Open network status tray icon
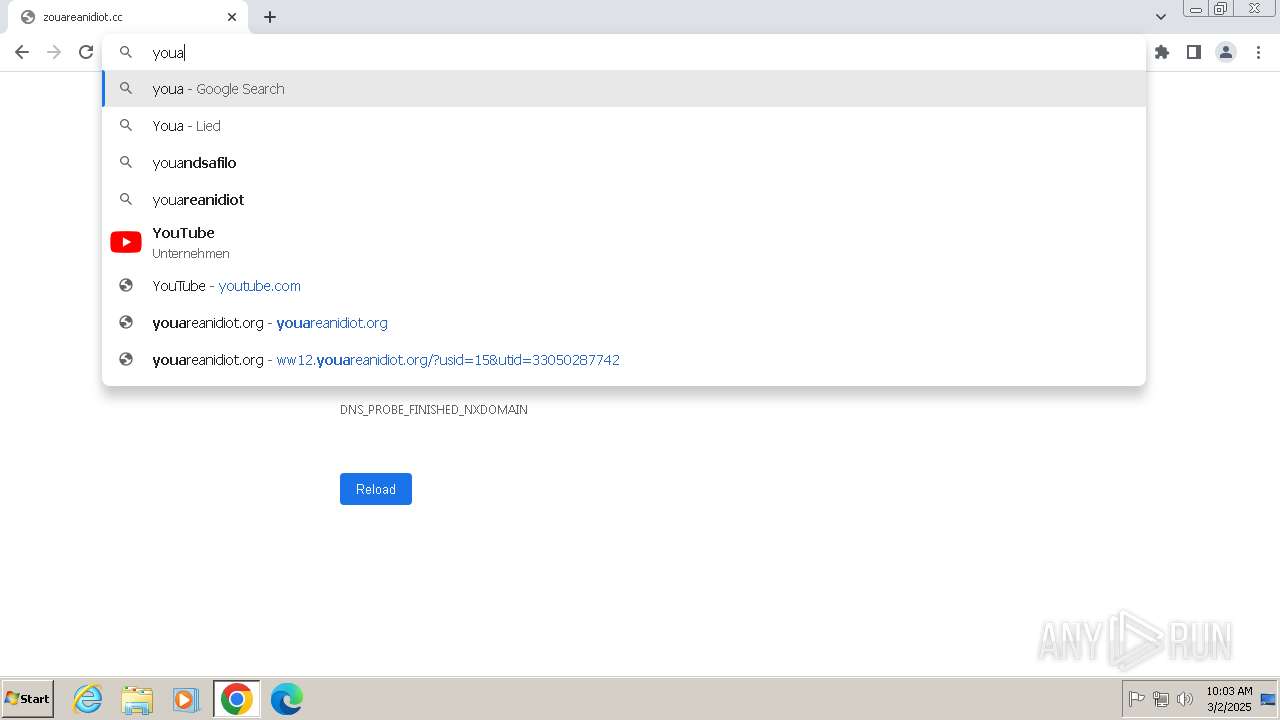 [x=1161, y=699]
